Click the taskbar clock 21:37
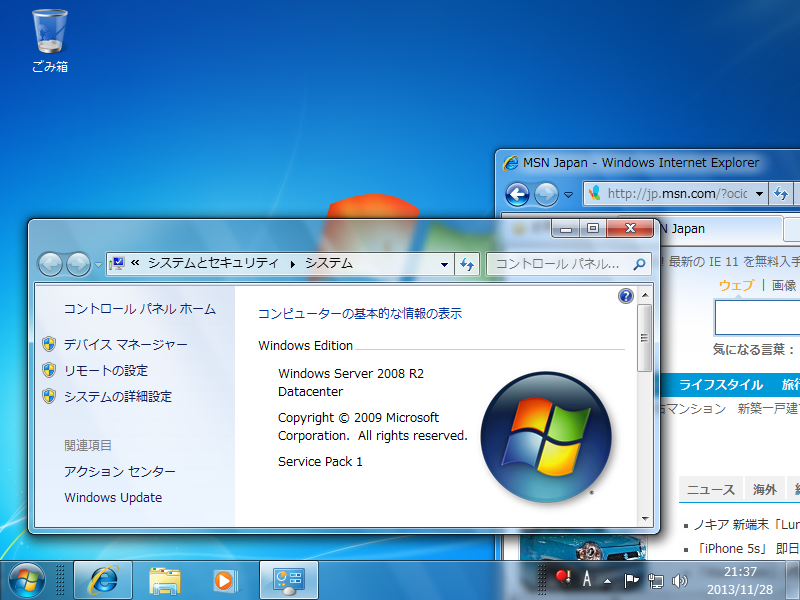Screen dimensions: 800x600 click(x=740, y=572)
